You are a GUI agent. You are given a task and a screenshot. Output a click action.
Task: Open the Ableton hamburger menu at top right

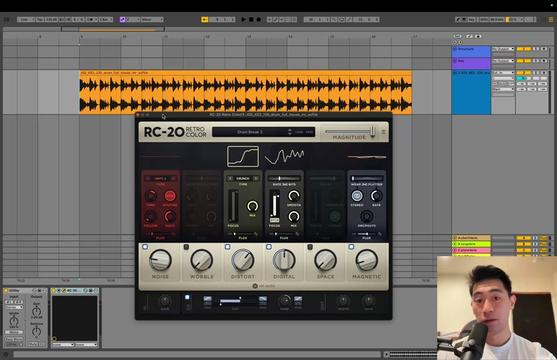tap(551, 20)
